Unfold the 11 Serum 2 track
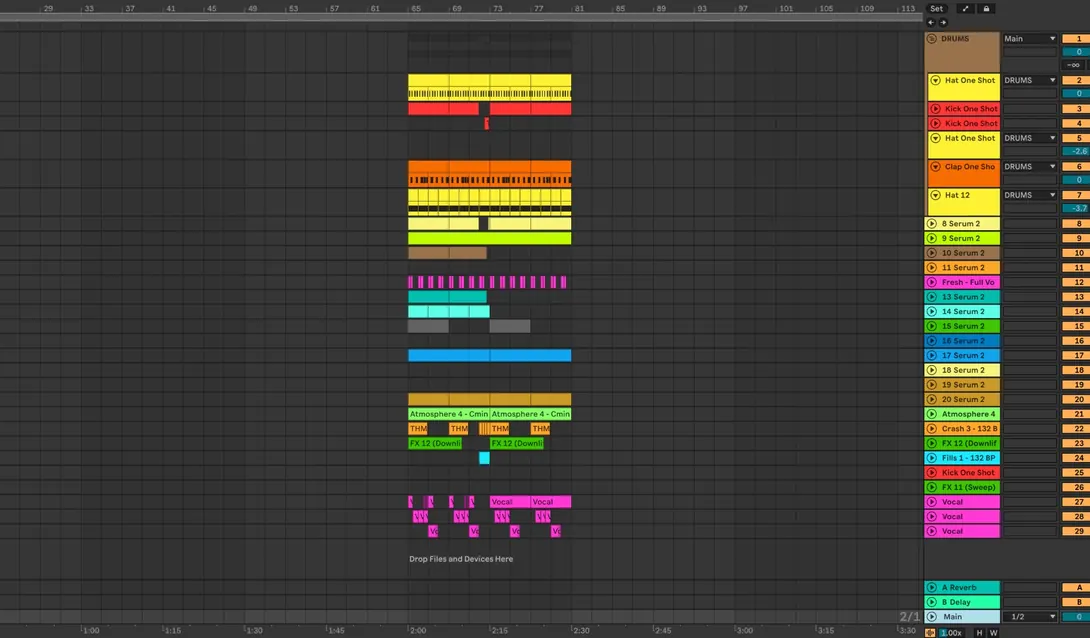 pyautogui.click(x=932, y=268)
